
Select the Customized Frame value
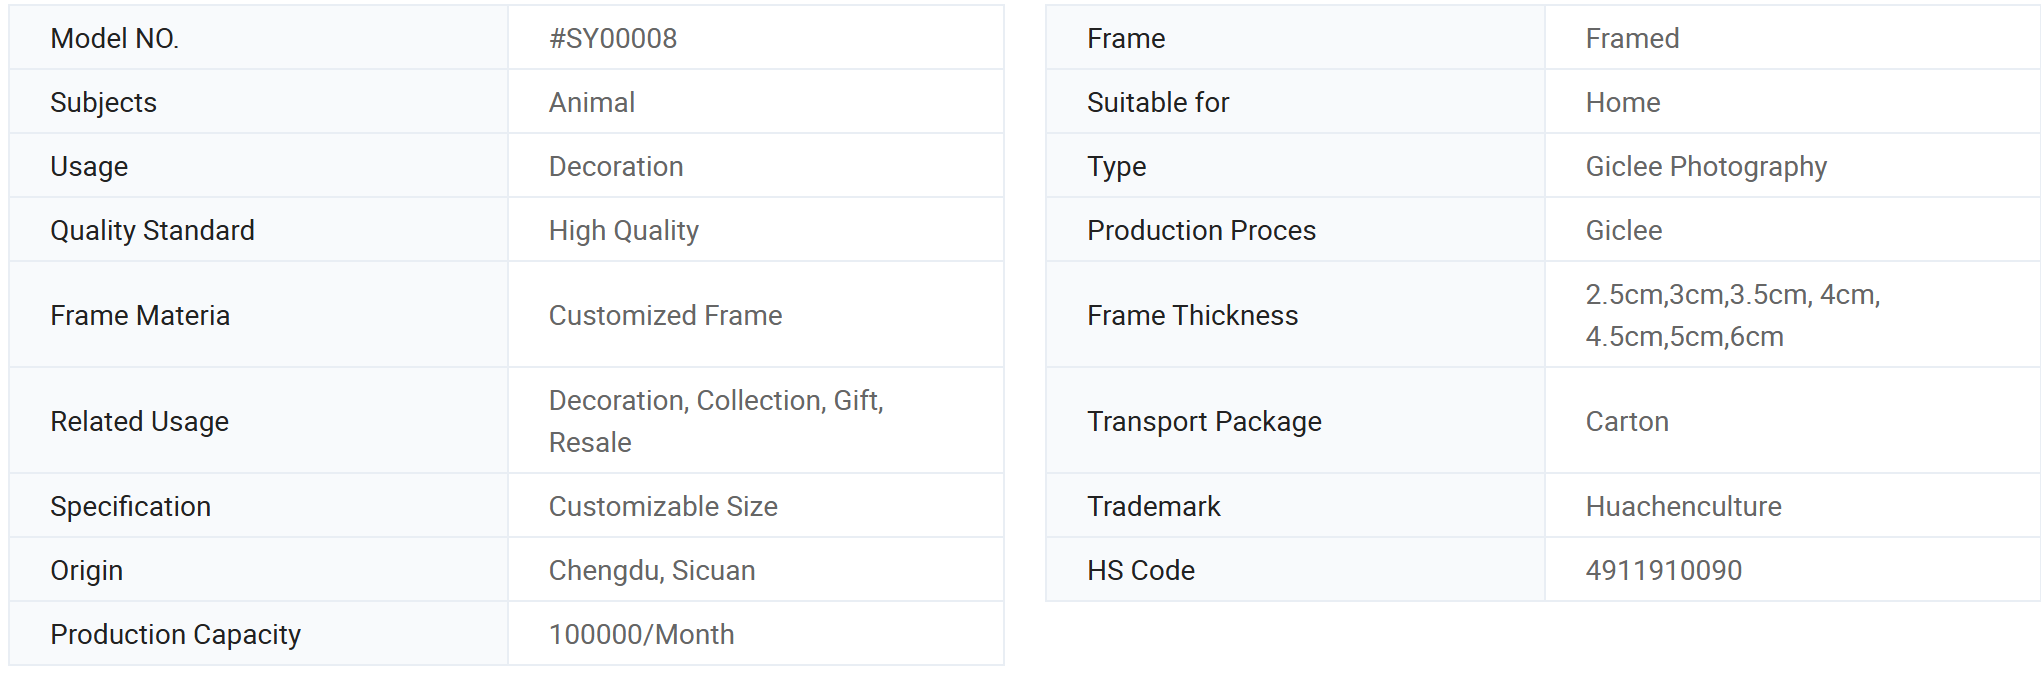pyautogui.click(x=666, y=315)
